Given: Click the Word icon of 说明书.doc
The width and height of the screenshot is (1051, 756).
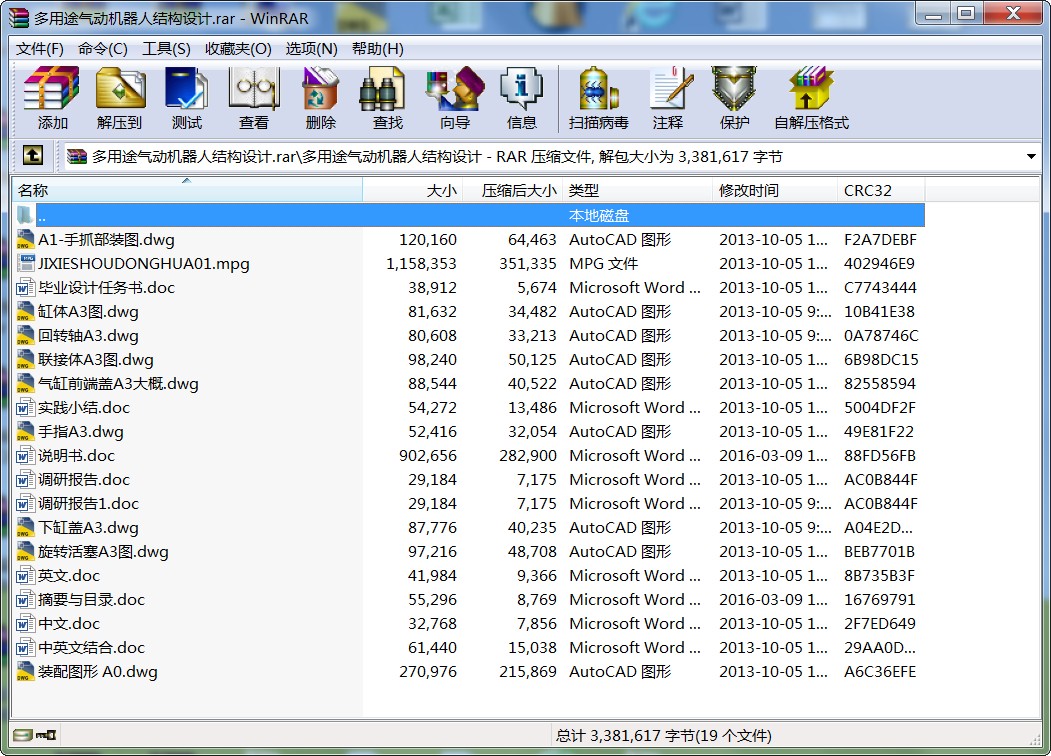Looking at the screenshot, I should 25,456.
